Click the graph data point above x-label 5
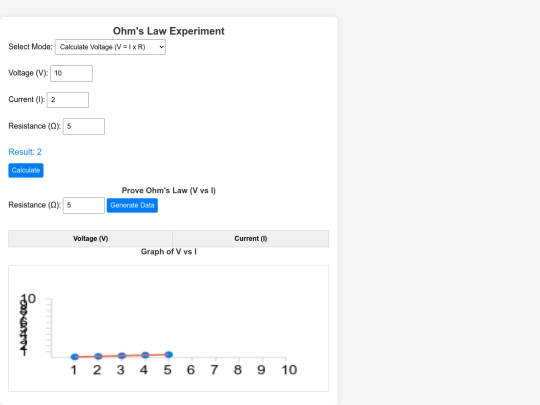 [x=168, y=354]
